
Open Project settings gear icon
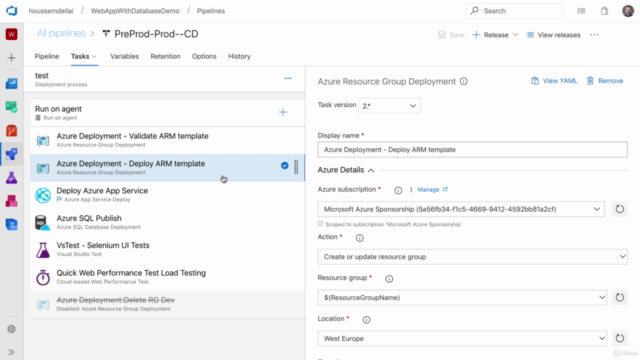point(11,329)
